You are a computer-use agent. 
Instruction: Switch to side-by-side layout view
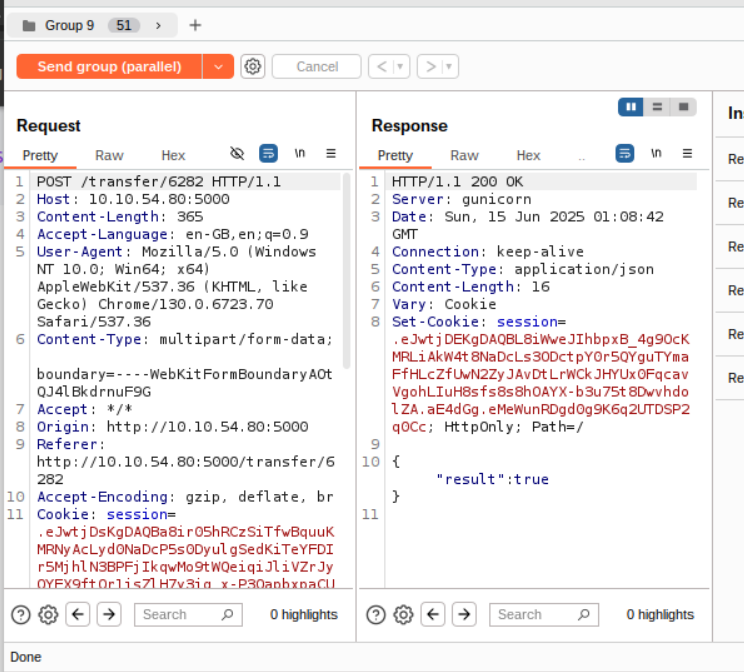click(x=631, y=107)
